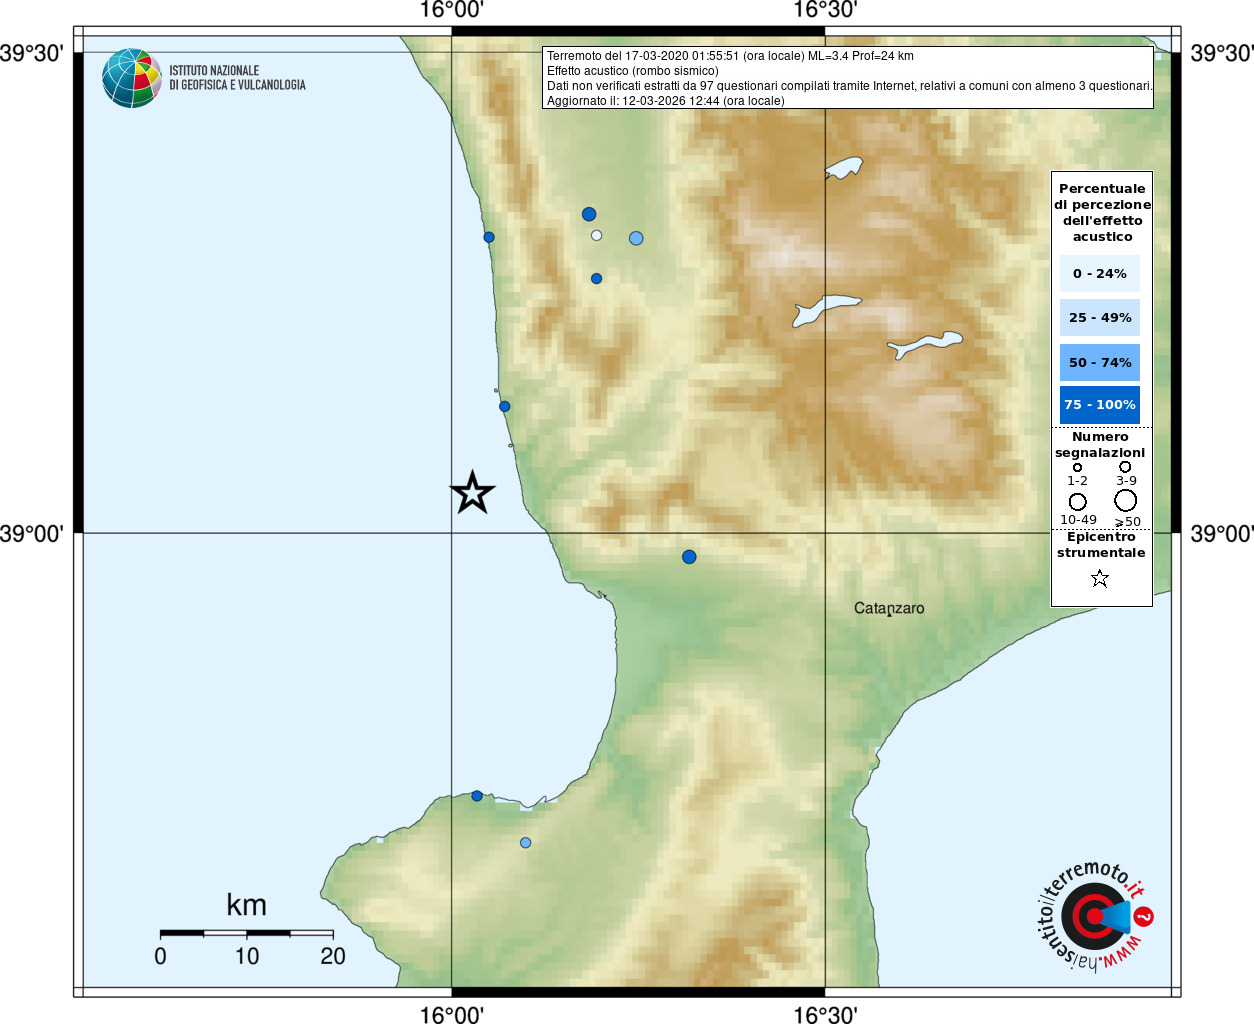Click the 0 - 24% legend color swatch
Screen dimensions: 1254x1024
[x=1100, y=273]
